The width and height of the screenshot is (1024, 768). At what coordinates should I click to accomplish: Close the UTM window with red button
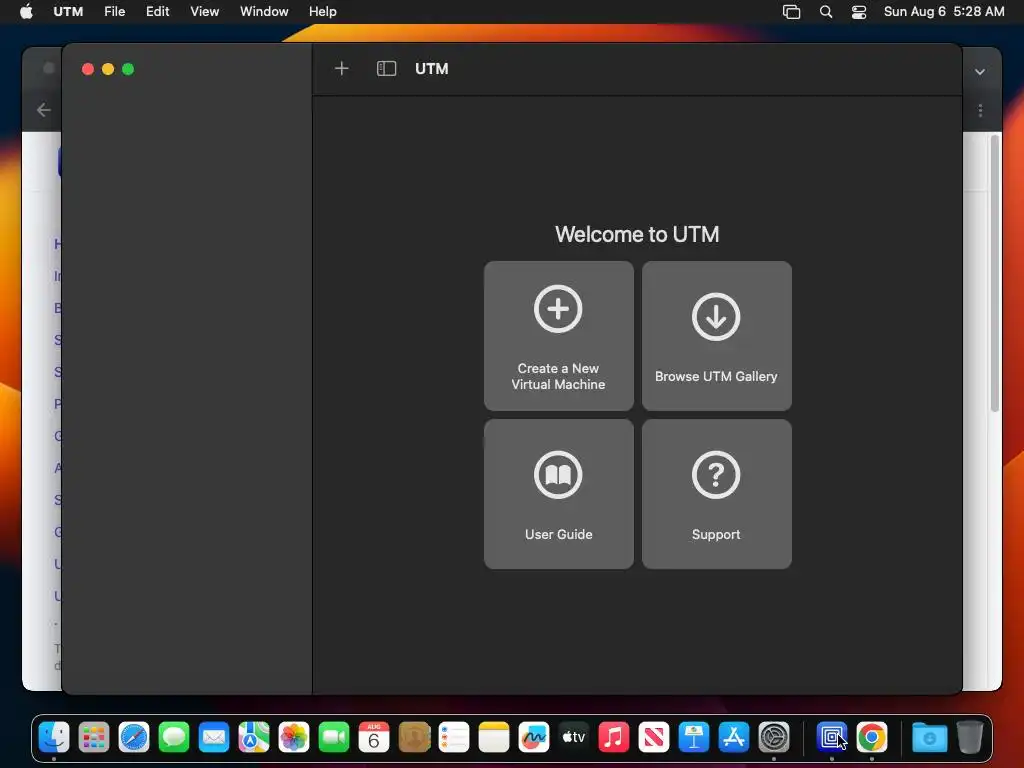(88, 69)
